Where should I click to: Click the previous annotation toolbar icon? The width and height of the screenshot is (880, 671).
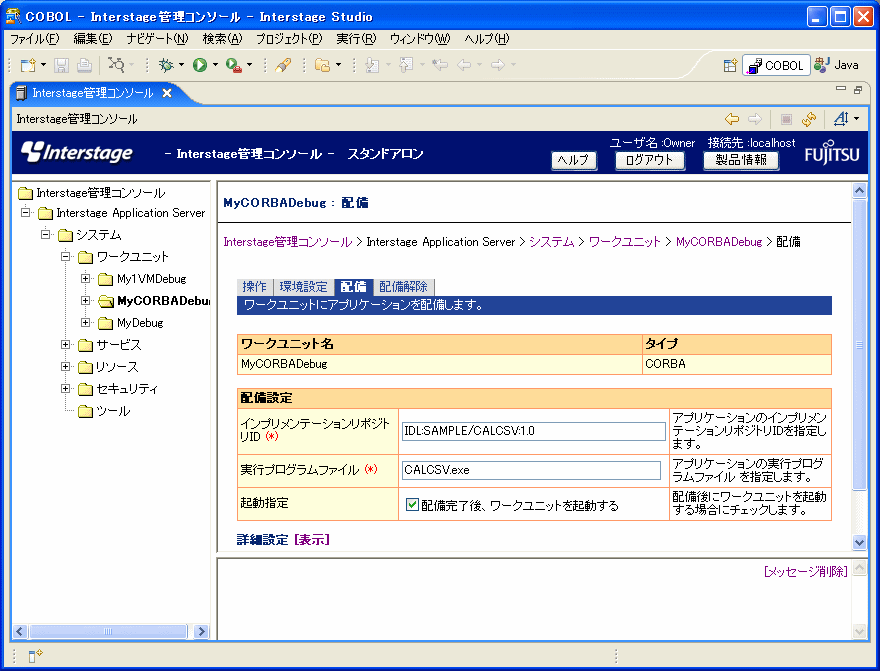click(406, 65)
